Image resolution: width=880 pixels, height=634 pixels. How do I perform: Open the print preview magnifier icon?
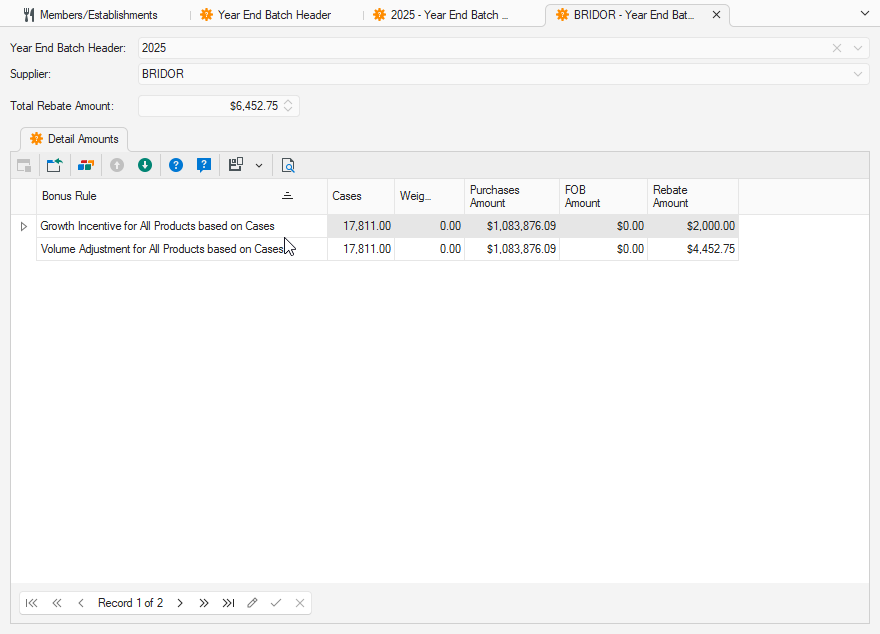(288, 165)
